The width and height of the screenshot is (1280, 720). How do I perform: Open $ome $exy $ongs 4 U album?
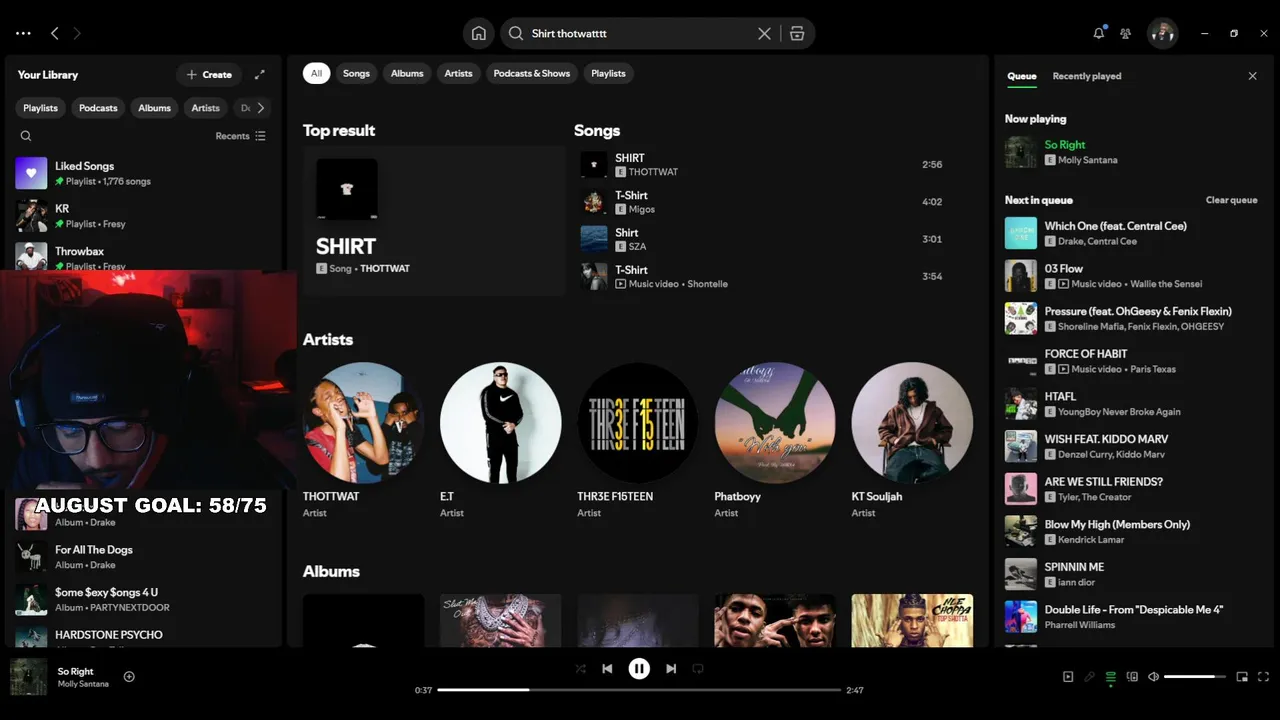tap(143, 599)
